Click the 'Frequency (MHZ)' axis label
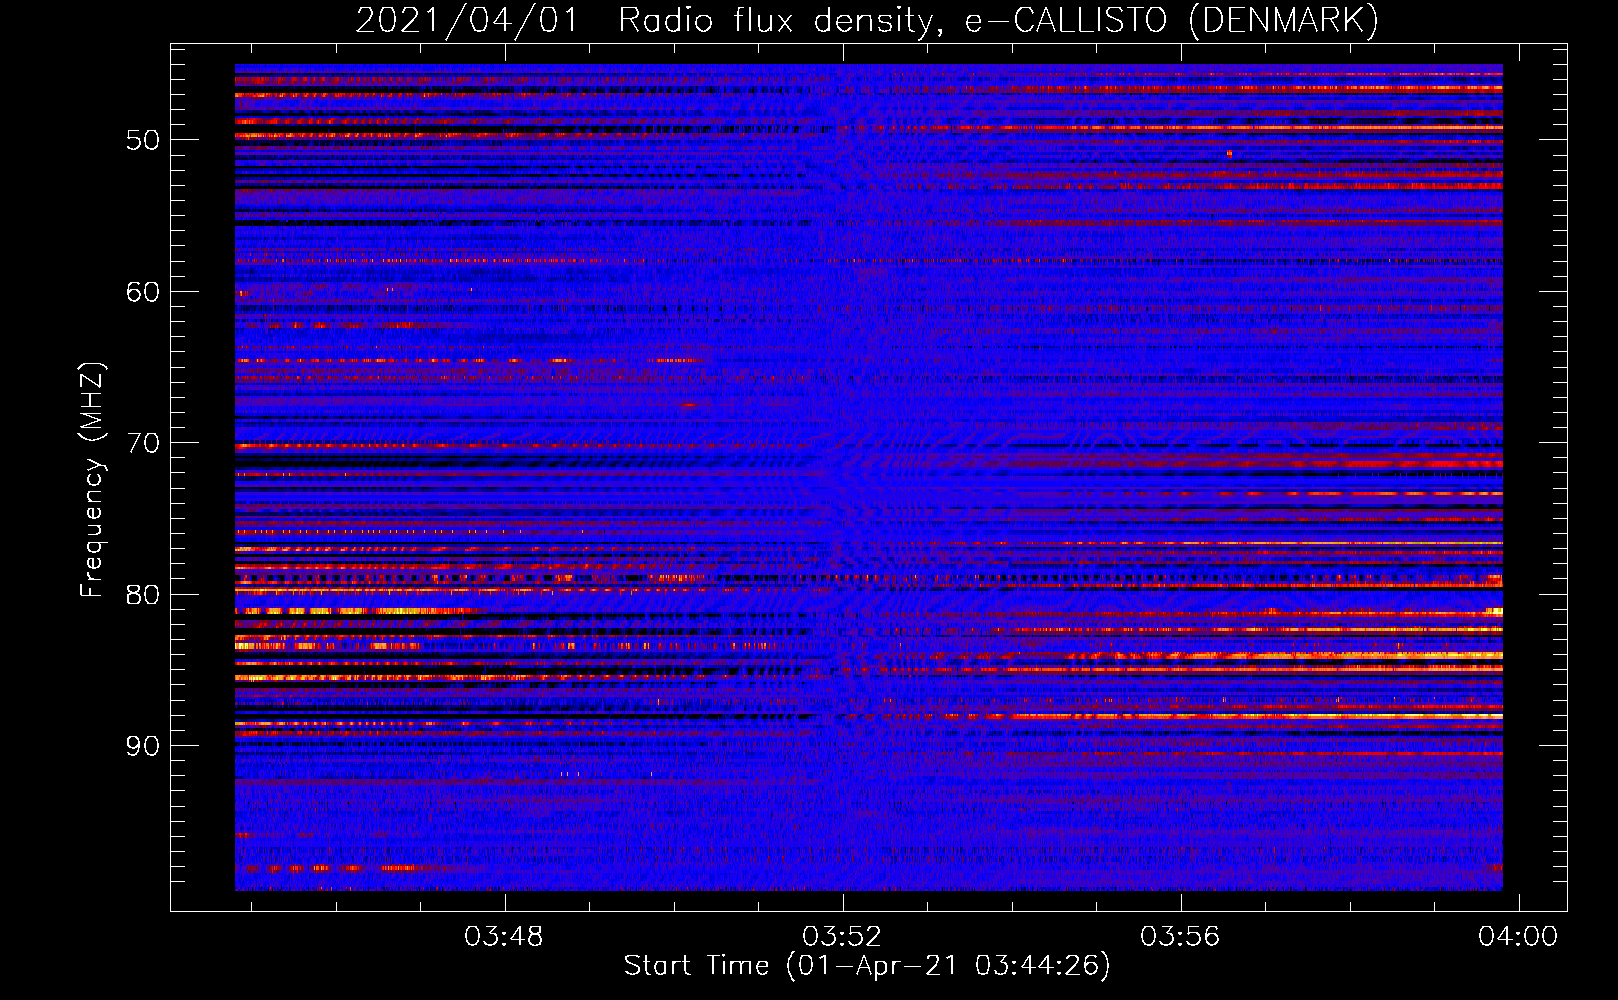1618x1000 pixels. (91, 480)
